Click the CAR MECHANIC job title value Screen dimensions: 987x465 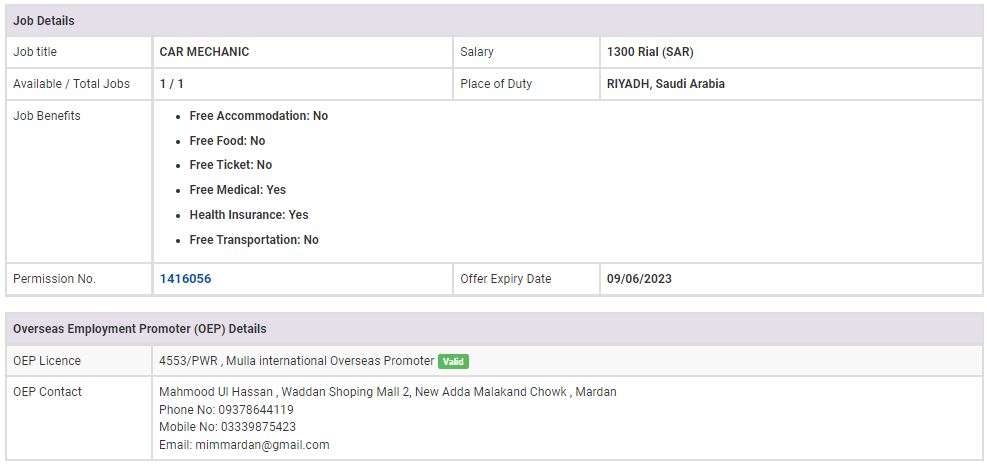(x=204, y=52)
